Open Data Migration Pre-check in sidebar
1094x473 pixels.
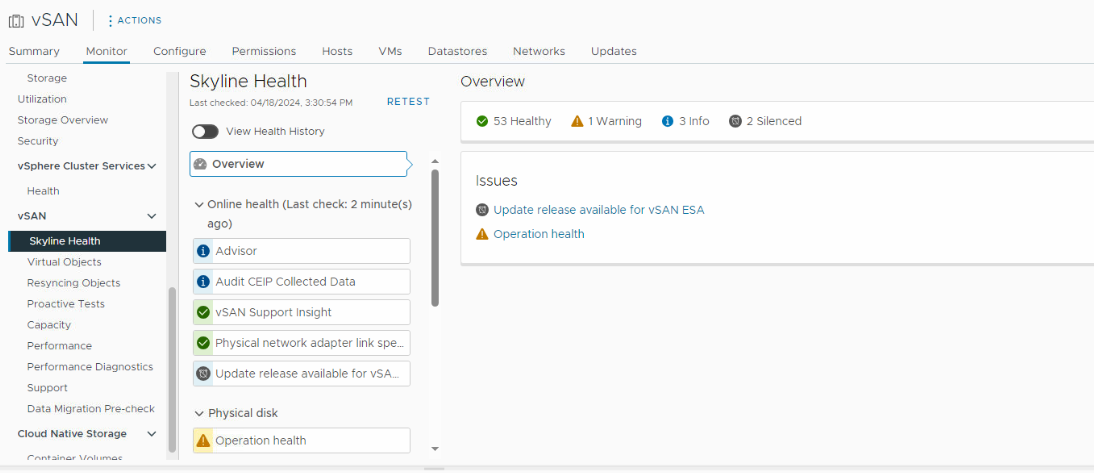(91, 409)
